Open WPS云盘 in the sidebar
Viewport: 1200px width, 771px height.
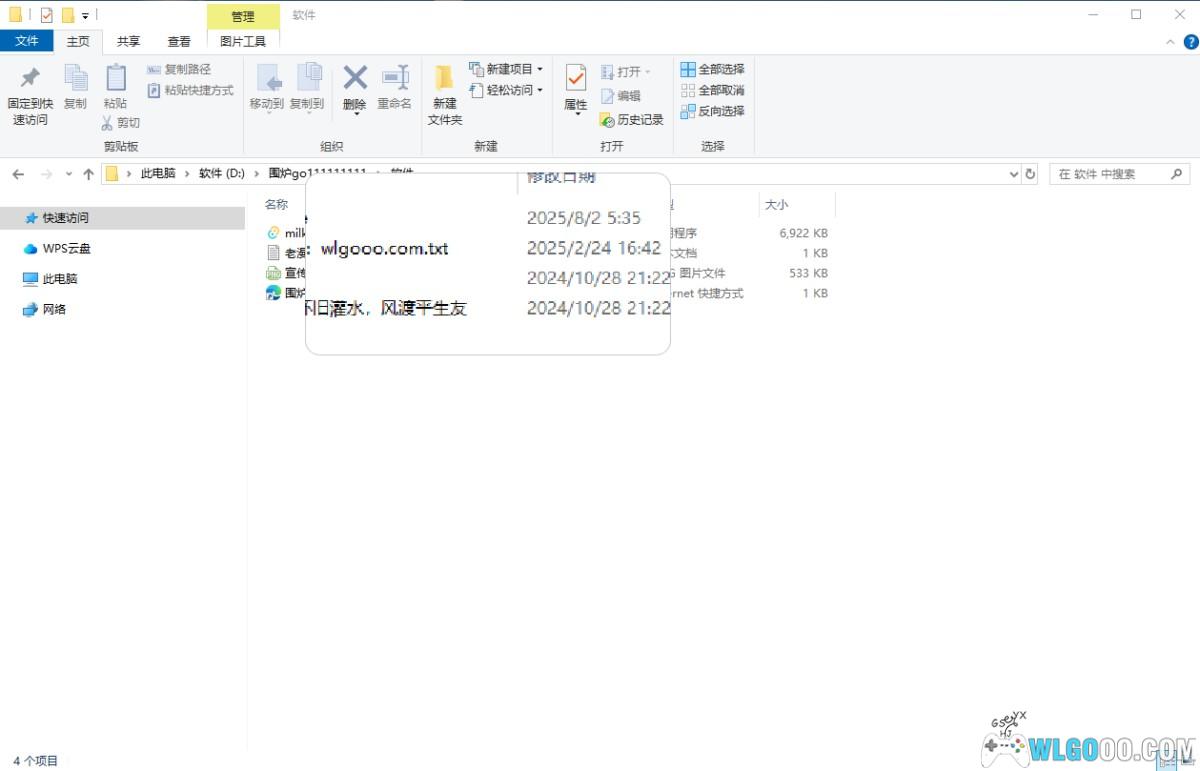click(x=66, y=249)
